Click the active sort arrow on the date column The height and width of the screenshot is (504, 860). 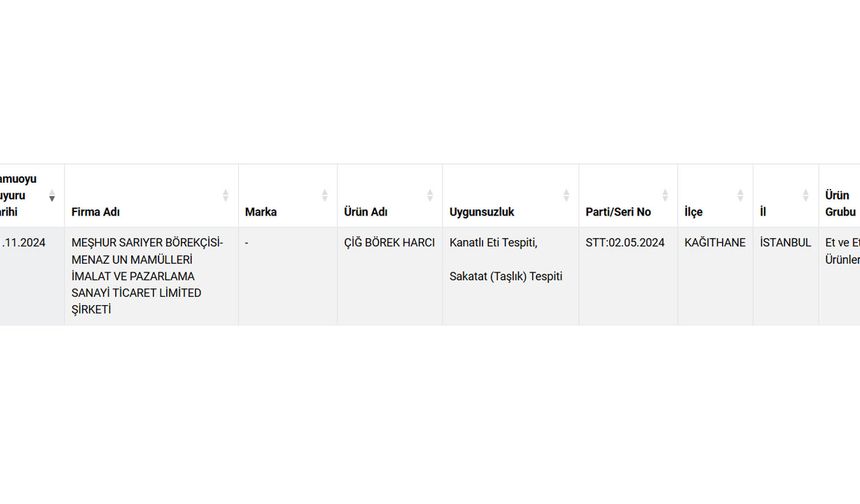[x=52, y=196]
